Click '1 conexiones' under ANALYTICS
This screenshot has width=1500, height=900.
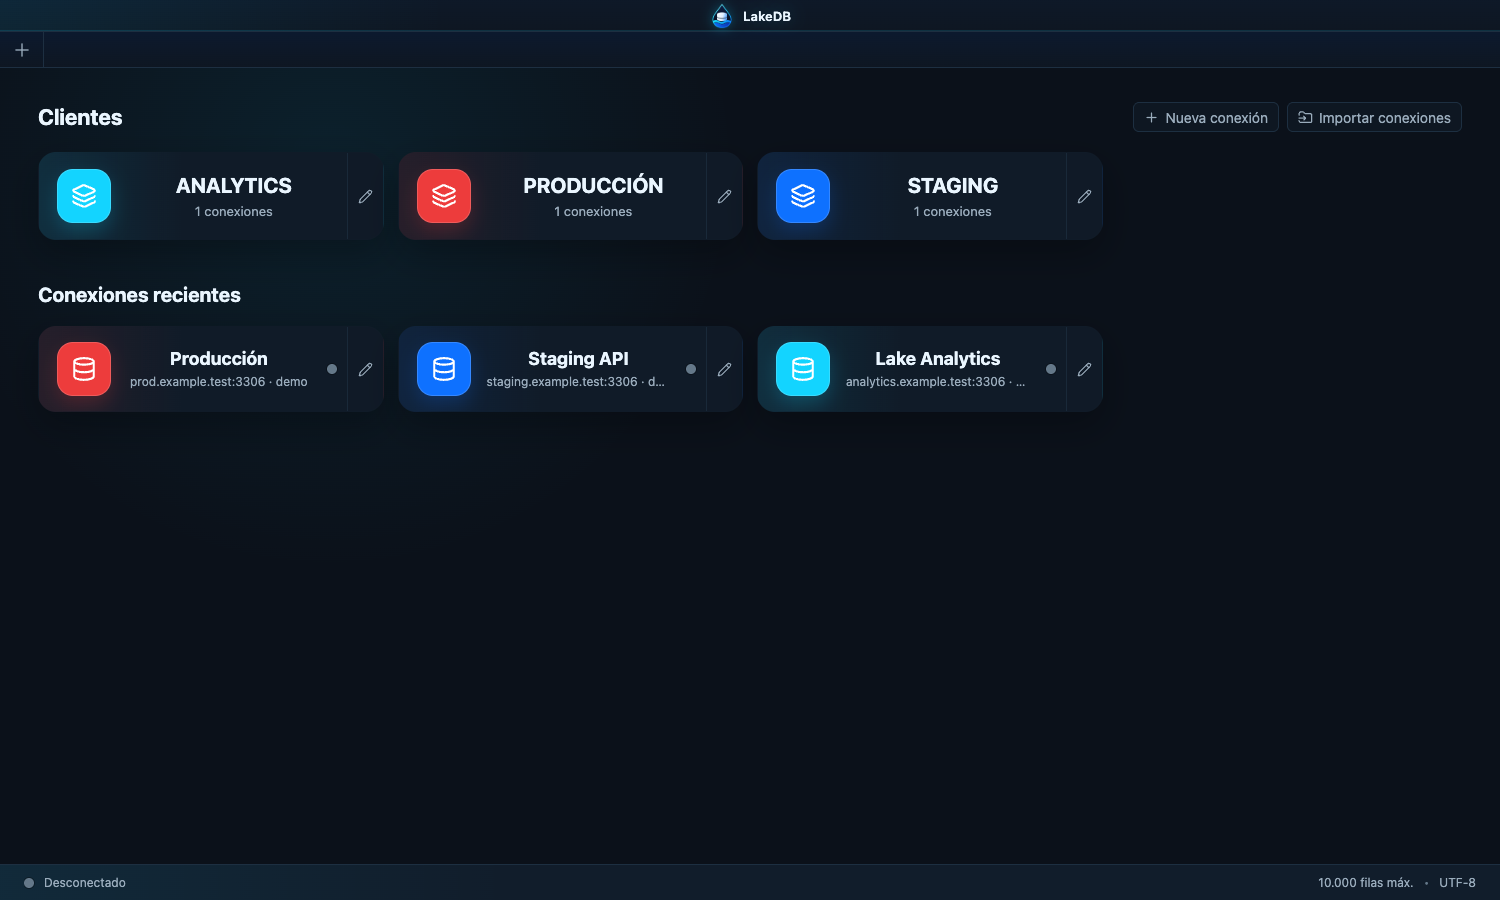[234, 212]
